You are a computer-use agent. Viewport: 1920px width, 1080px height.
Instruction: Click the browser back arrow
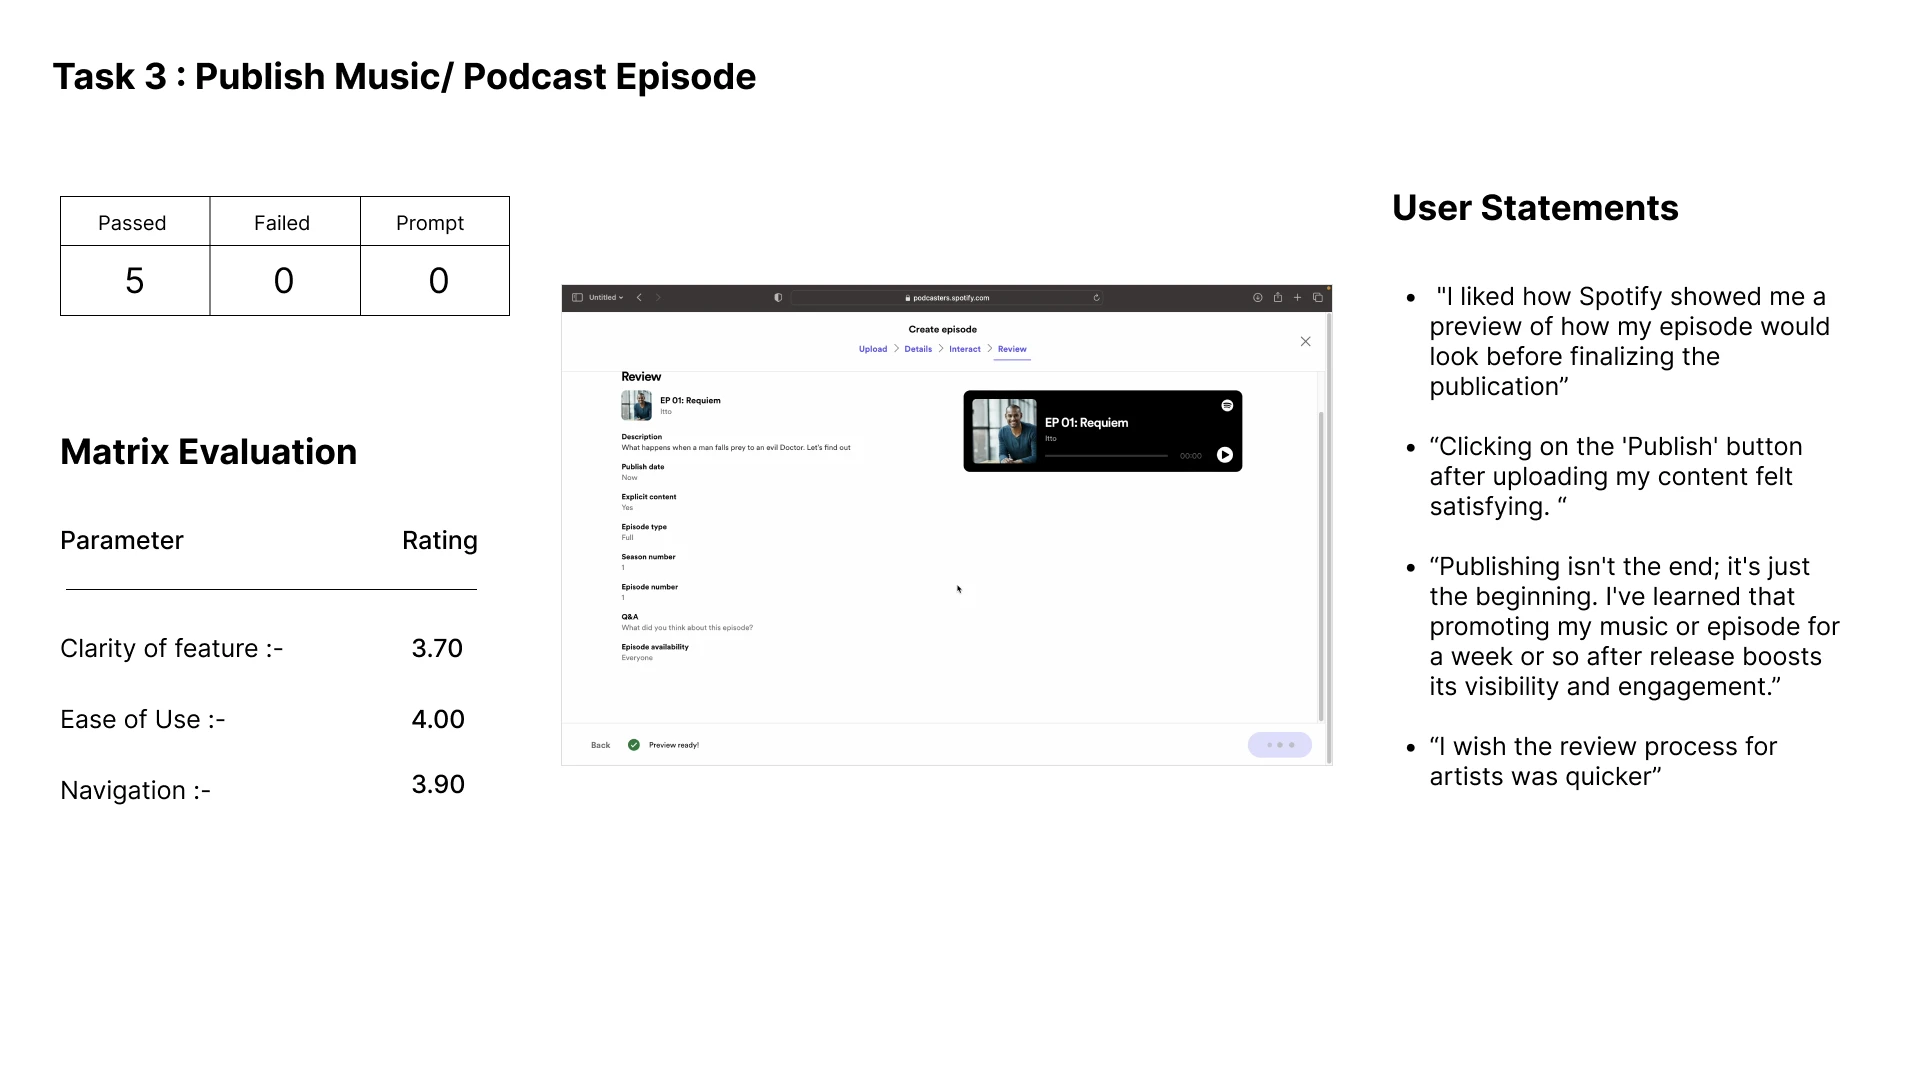click(x=639, y=298)
